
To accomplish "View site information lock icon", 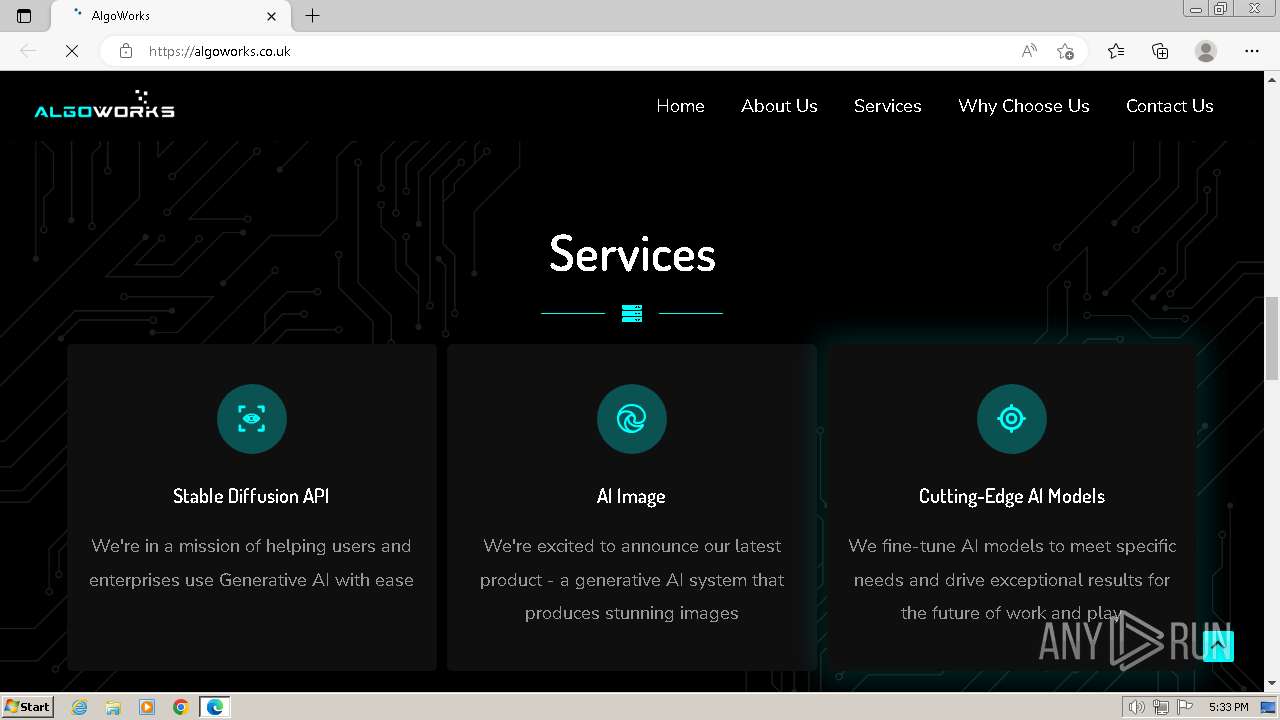I will coord(126,51).
